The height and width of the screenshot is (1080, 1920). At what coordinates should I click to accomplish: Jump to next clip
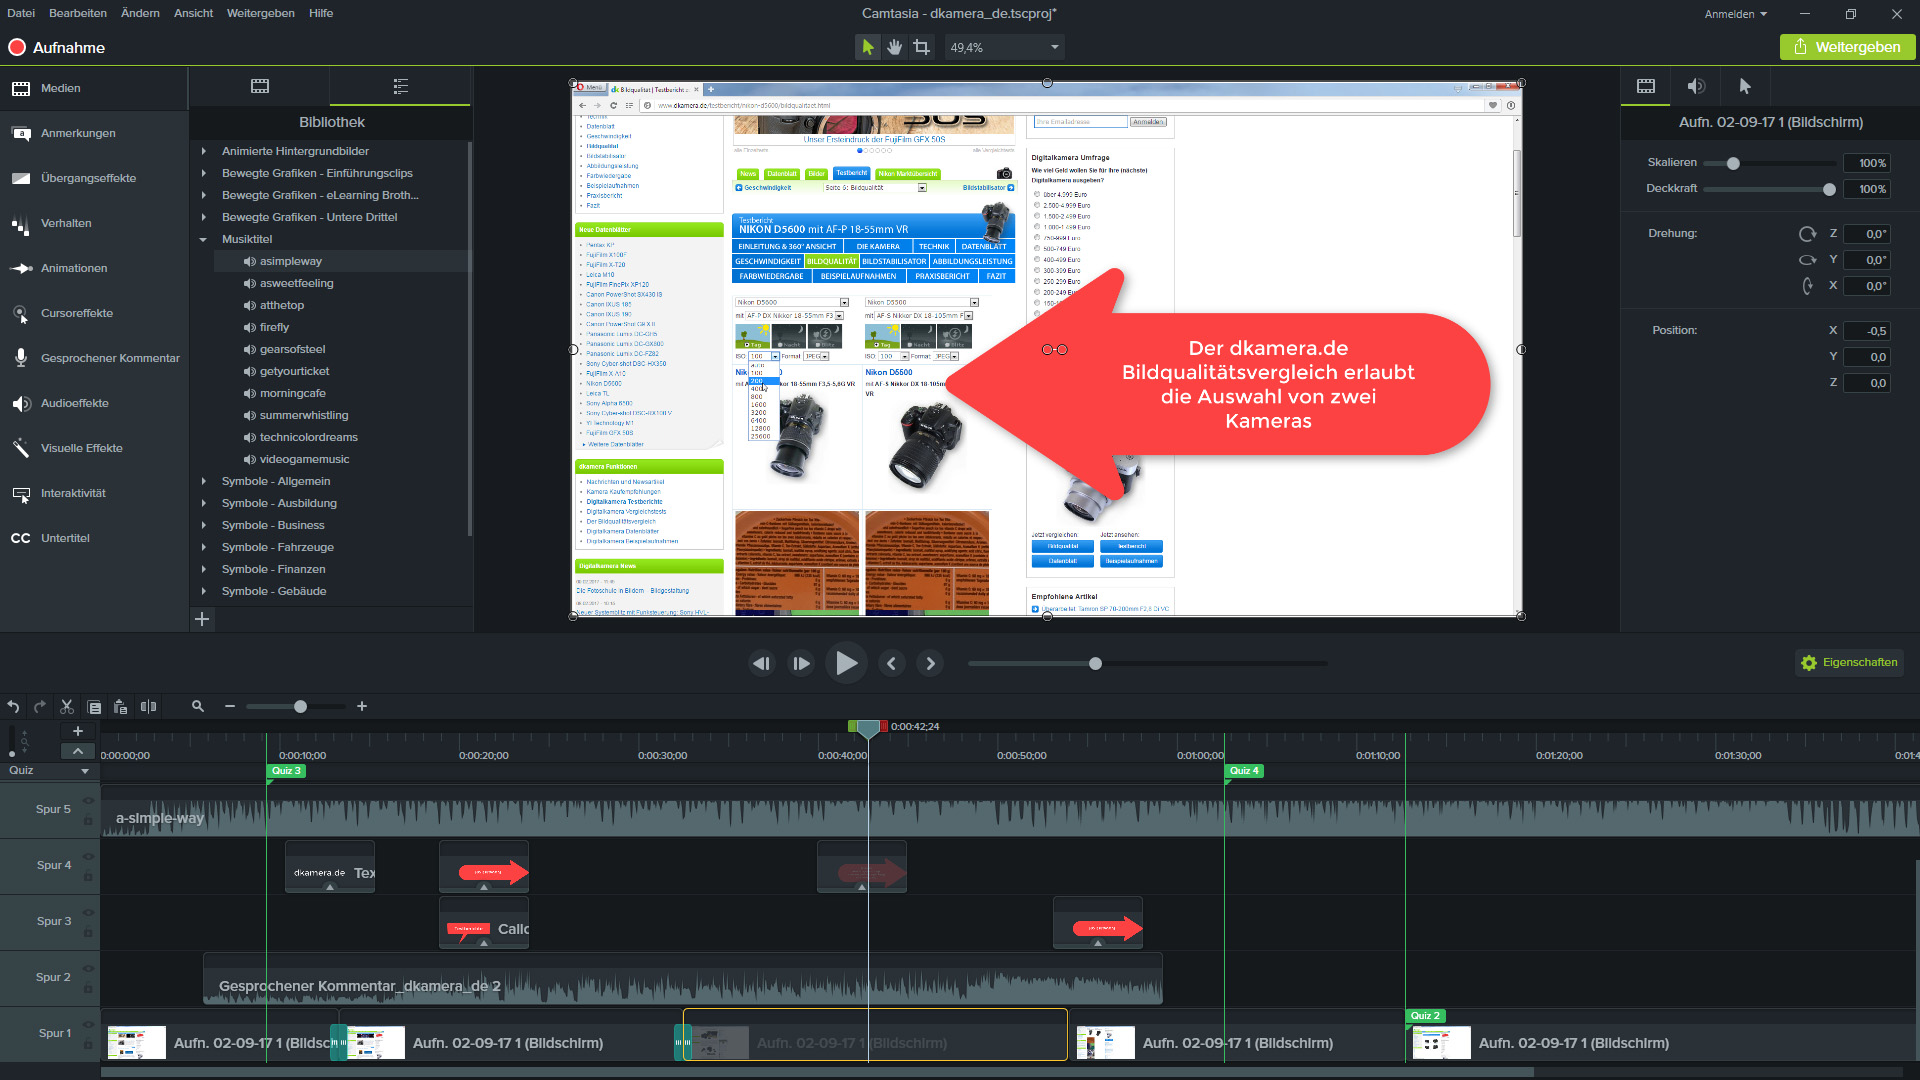click(930, 663)
